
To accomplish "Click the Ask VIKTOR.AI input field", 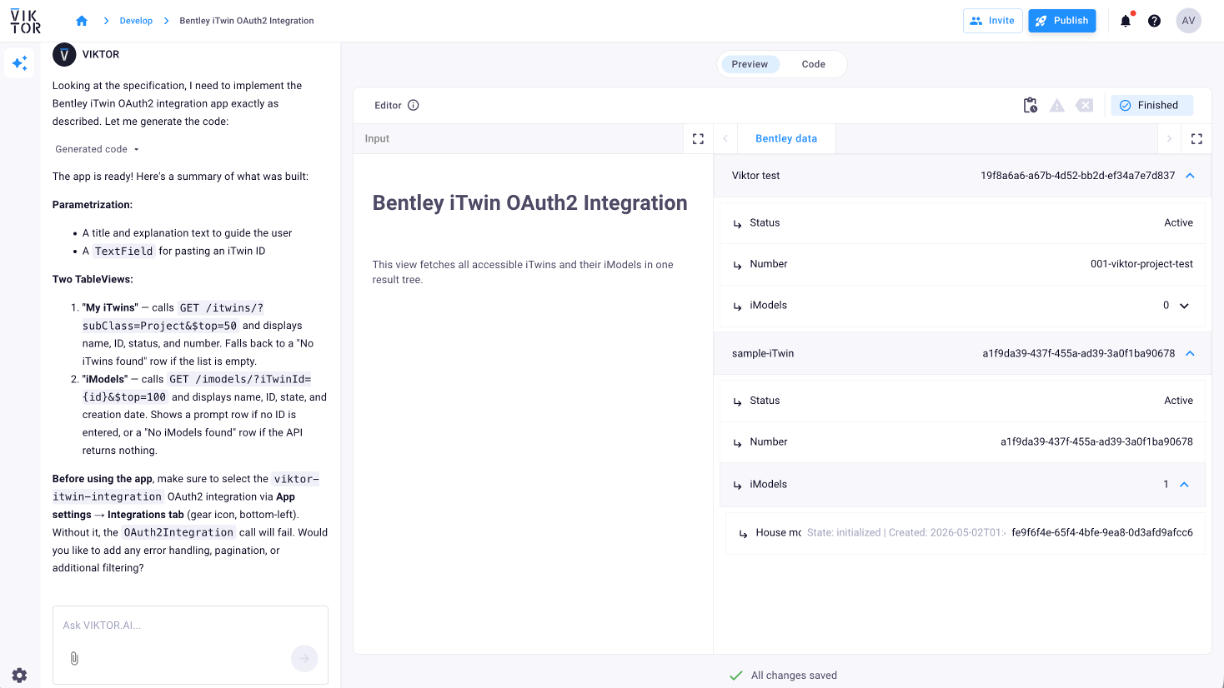I will click(190, 625).
